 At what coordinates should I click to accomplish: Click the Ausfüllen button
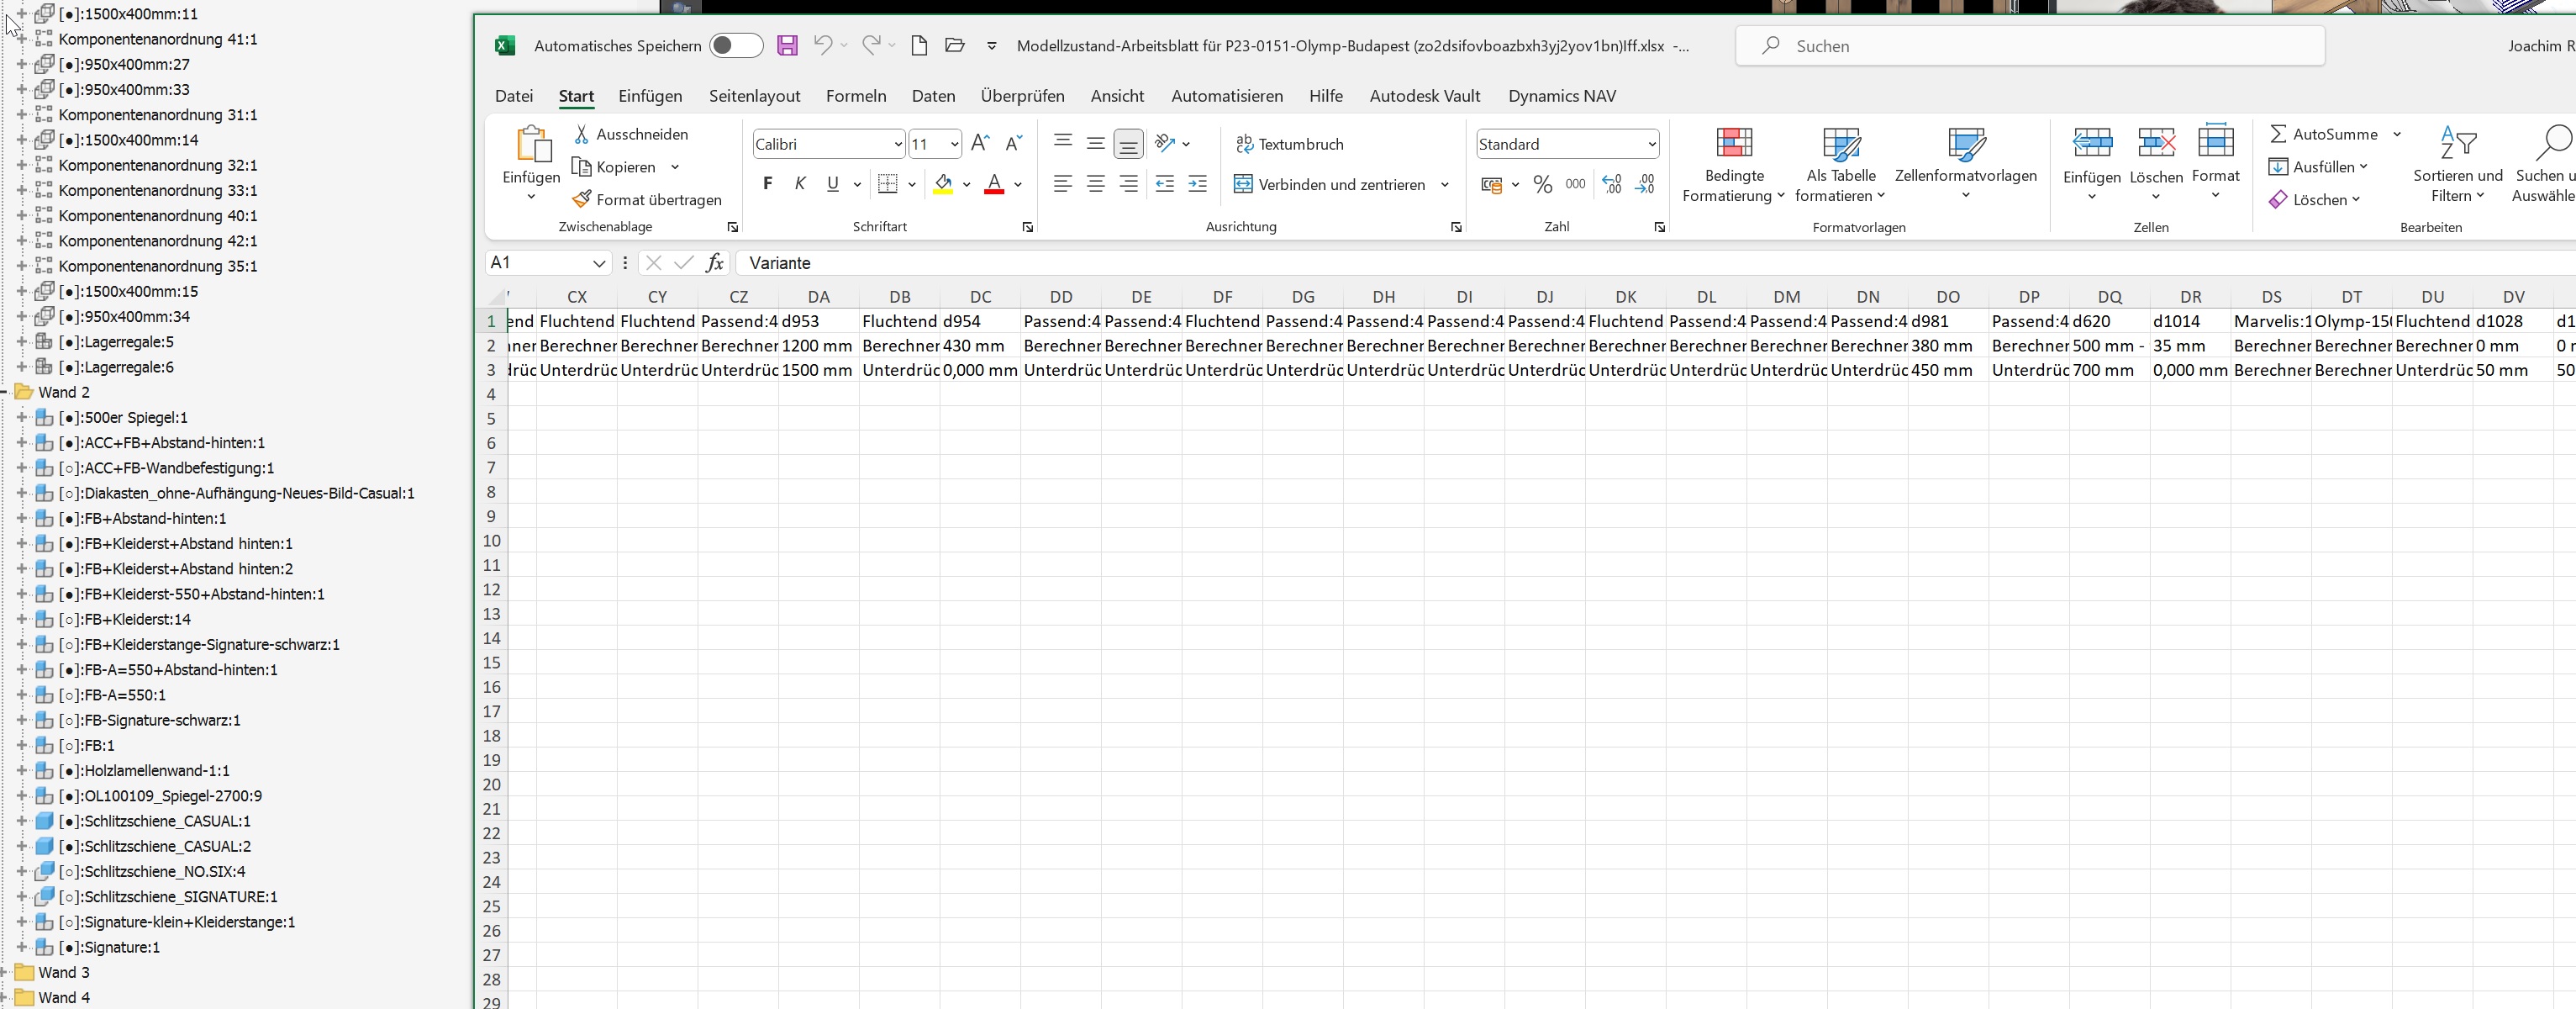point(2318,167)
